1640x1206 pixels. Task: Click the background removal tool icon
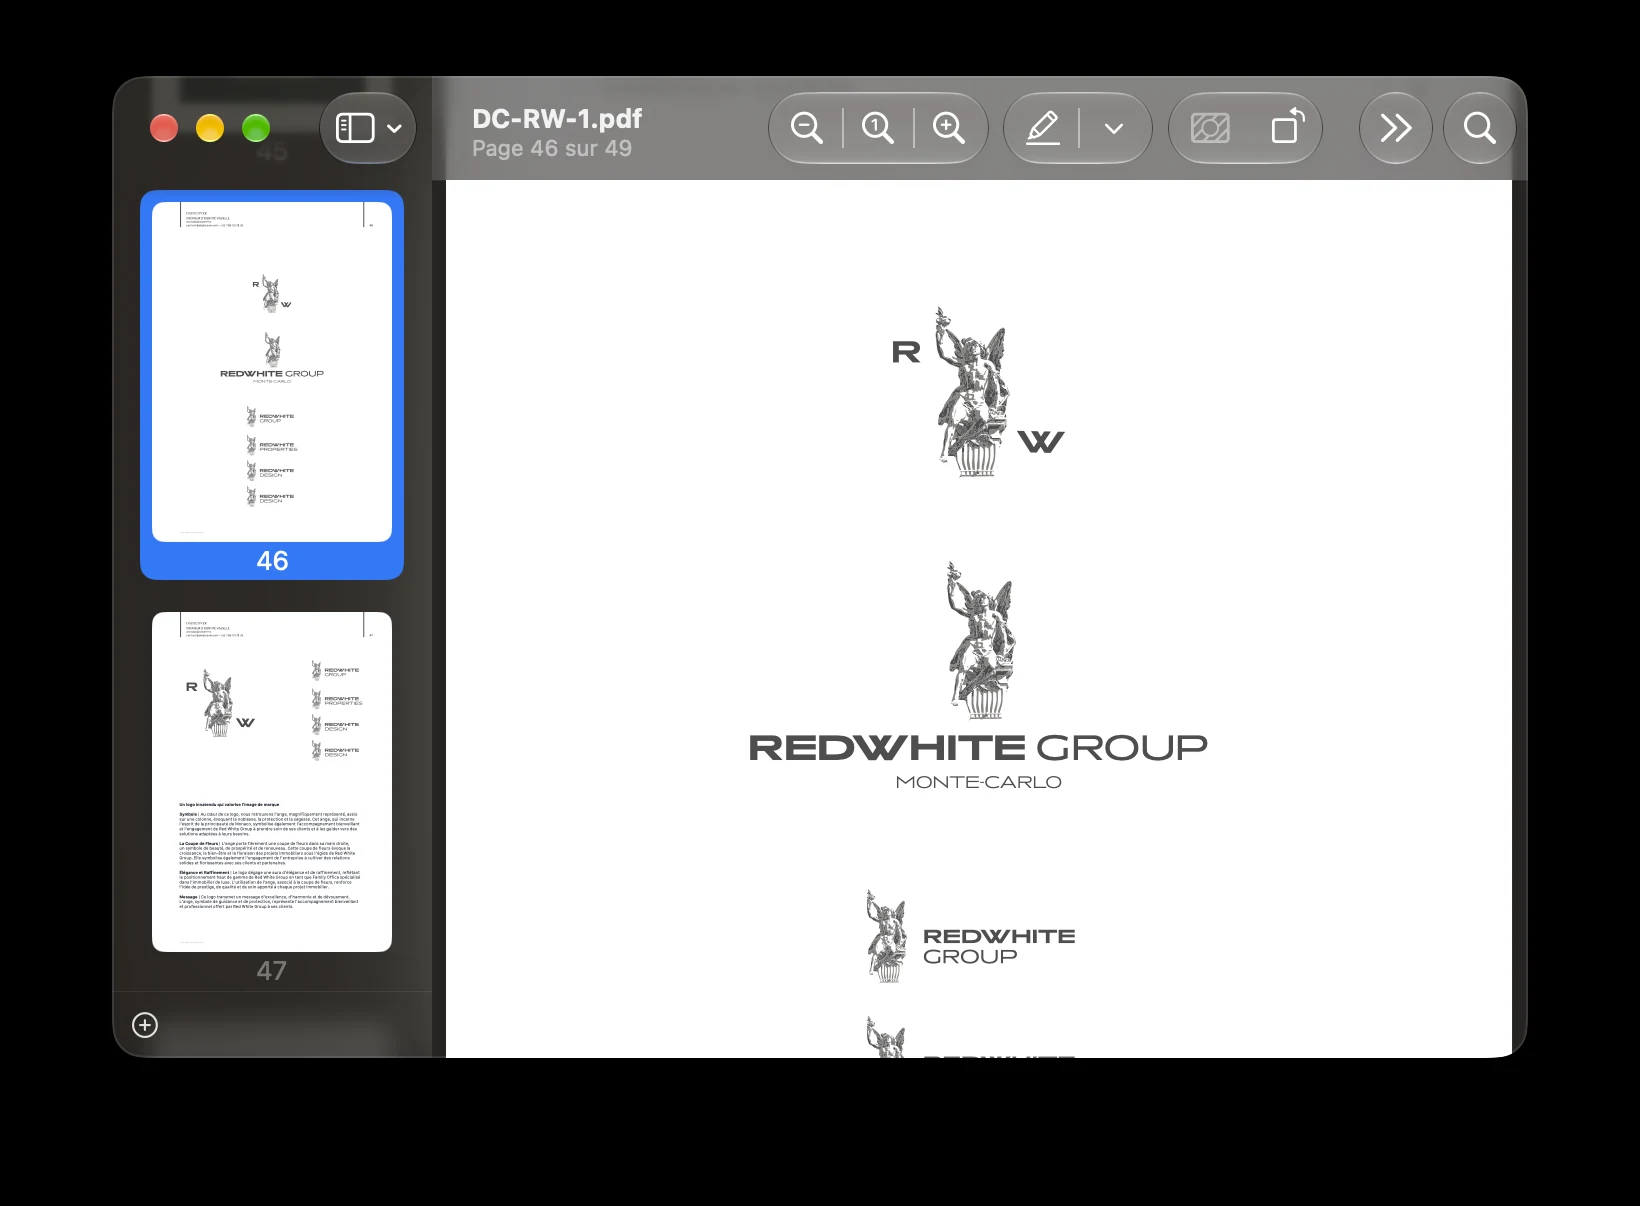(x=1210, y=128)
